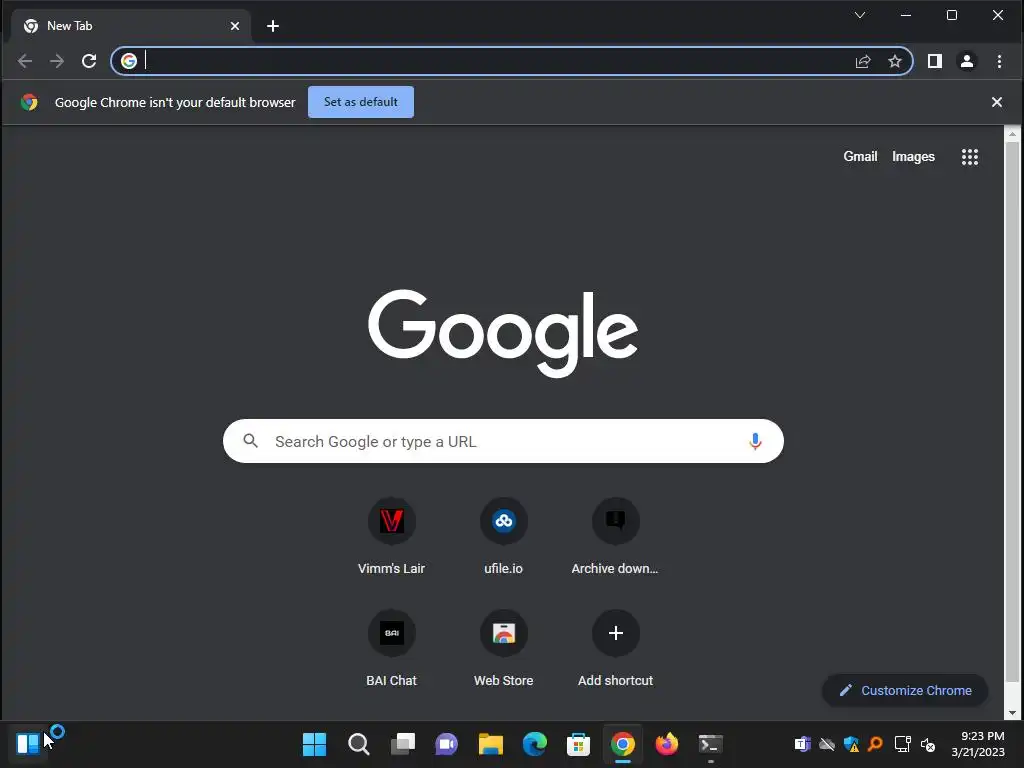Click the network status tray icon
The height and width of the screenshot is (768, 1024).
(903, 744)
